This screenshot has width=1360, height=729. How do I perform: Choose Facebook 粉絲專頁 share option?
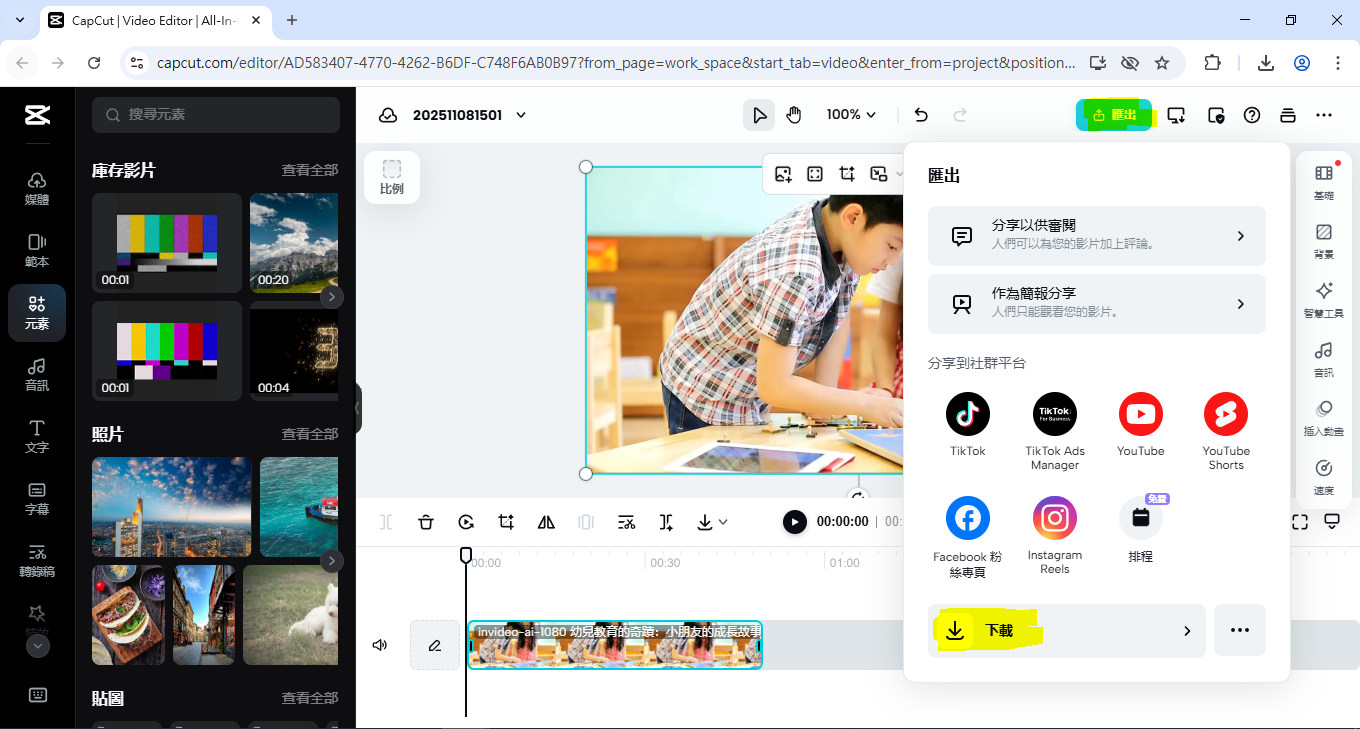pos(967,518)
